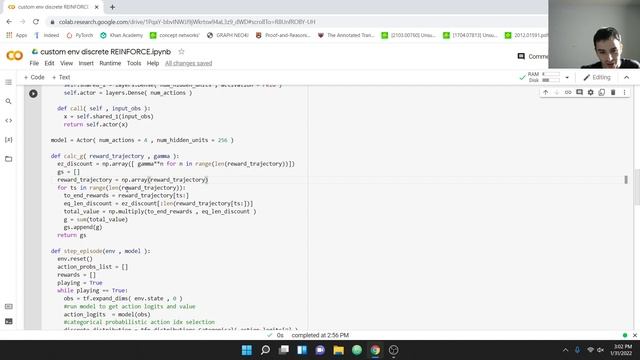Image resolution: width=640 pixels, height=360 pixels.
Task: Open the Insert menu
Action: pos(86,63)
